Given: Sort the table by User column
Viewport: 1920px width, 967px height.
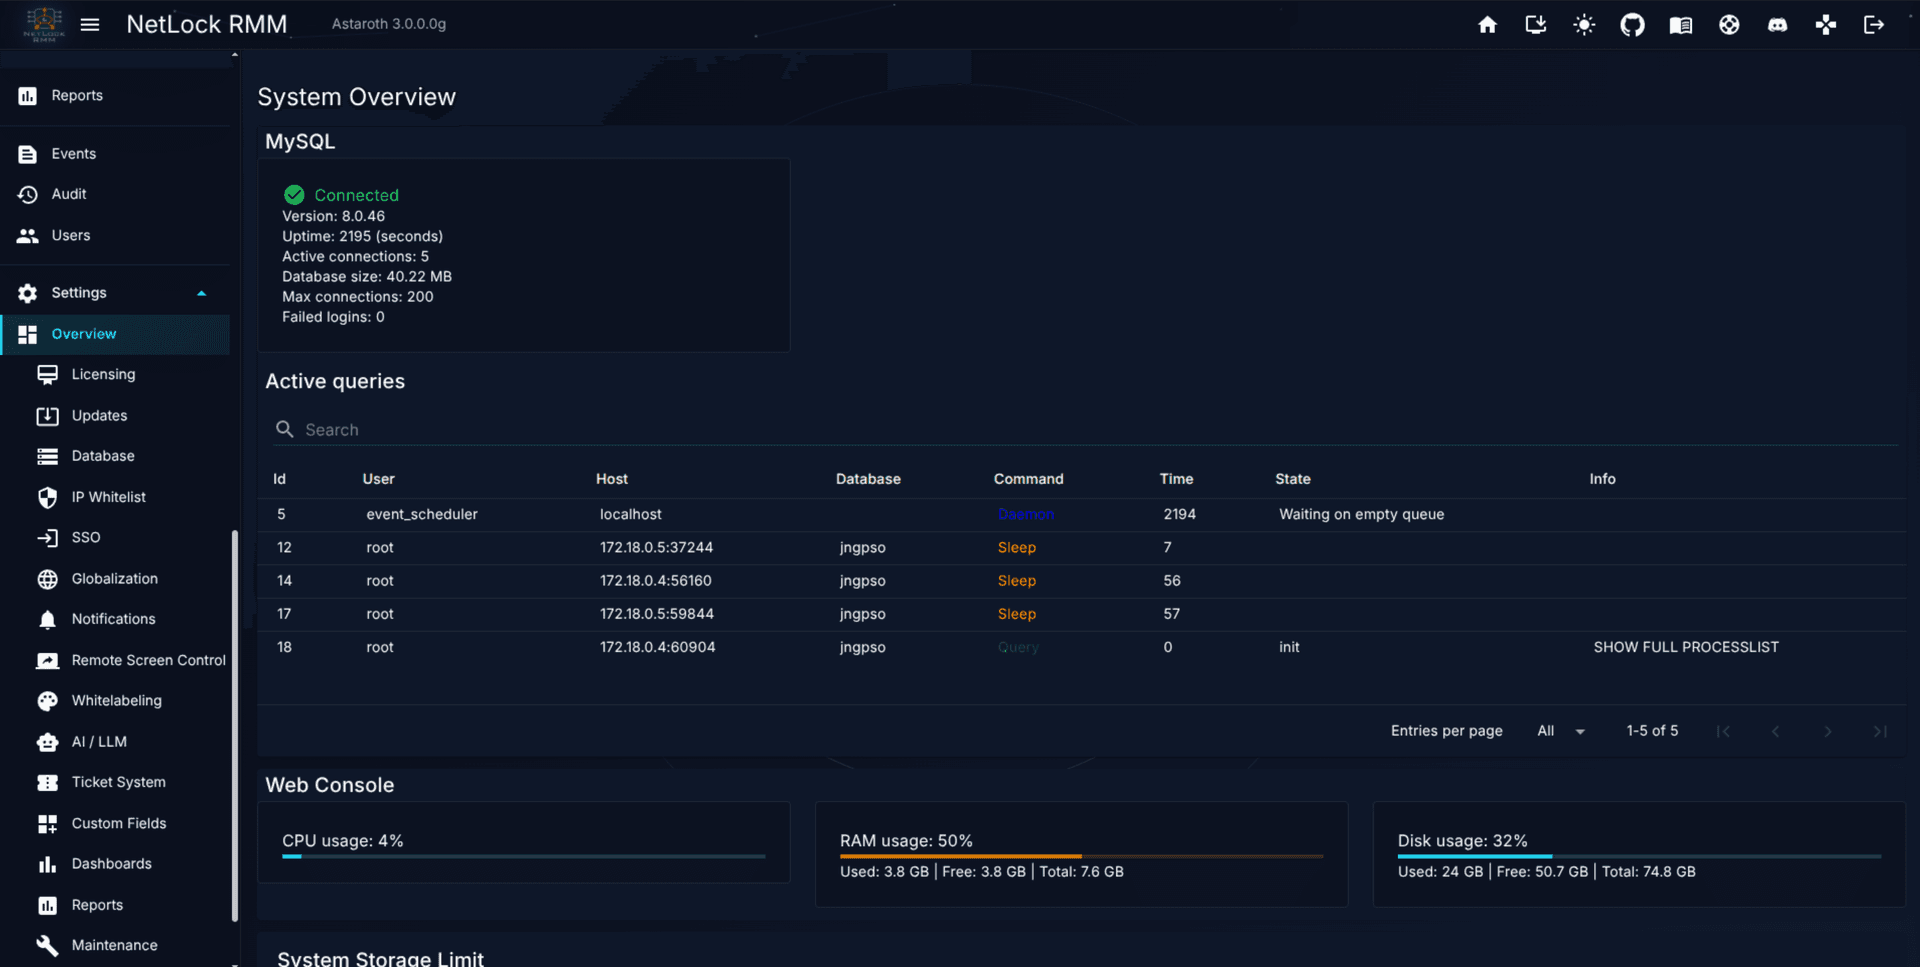Looking at the screenshot, I should point(378,479).
